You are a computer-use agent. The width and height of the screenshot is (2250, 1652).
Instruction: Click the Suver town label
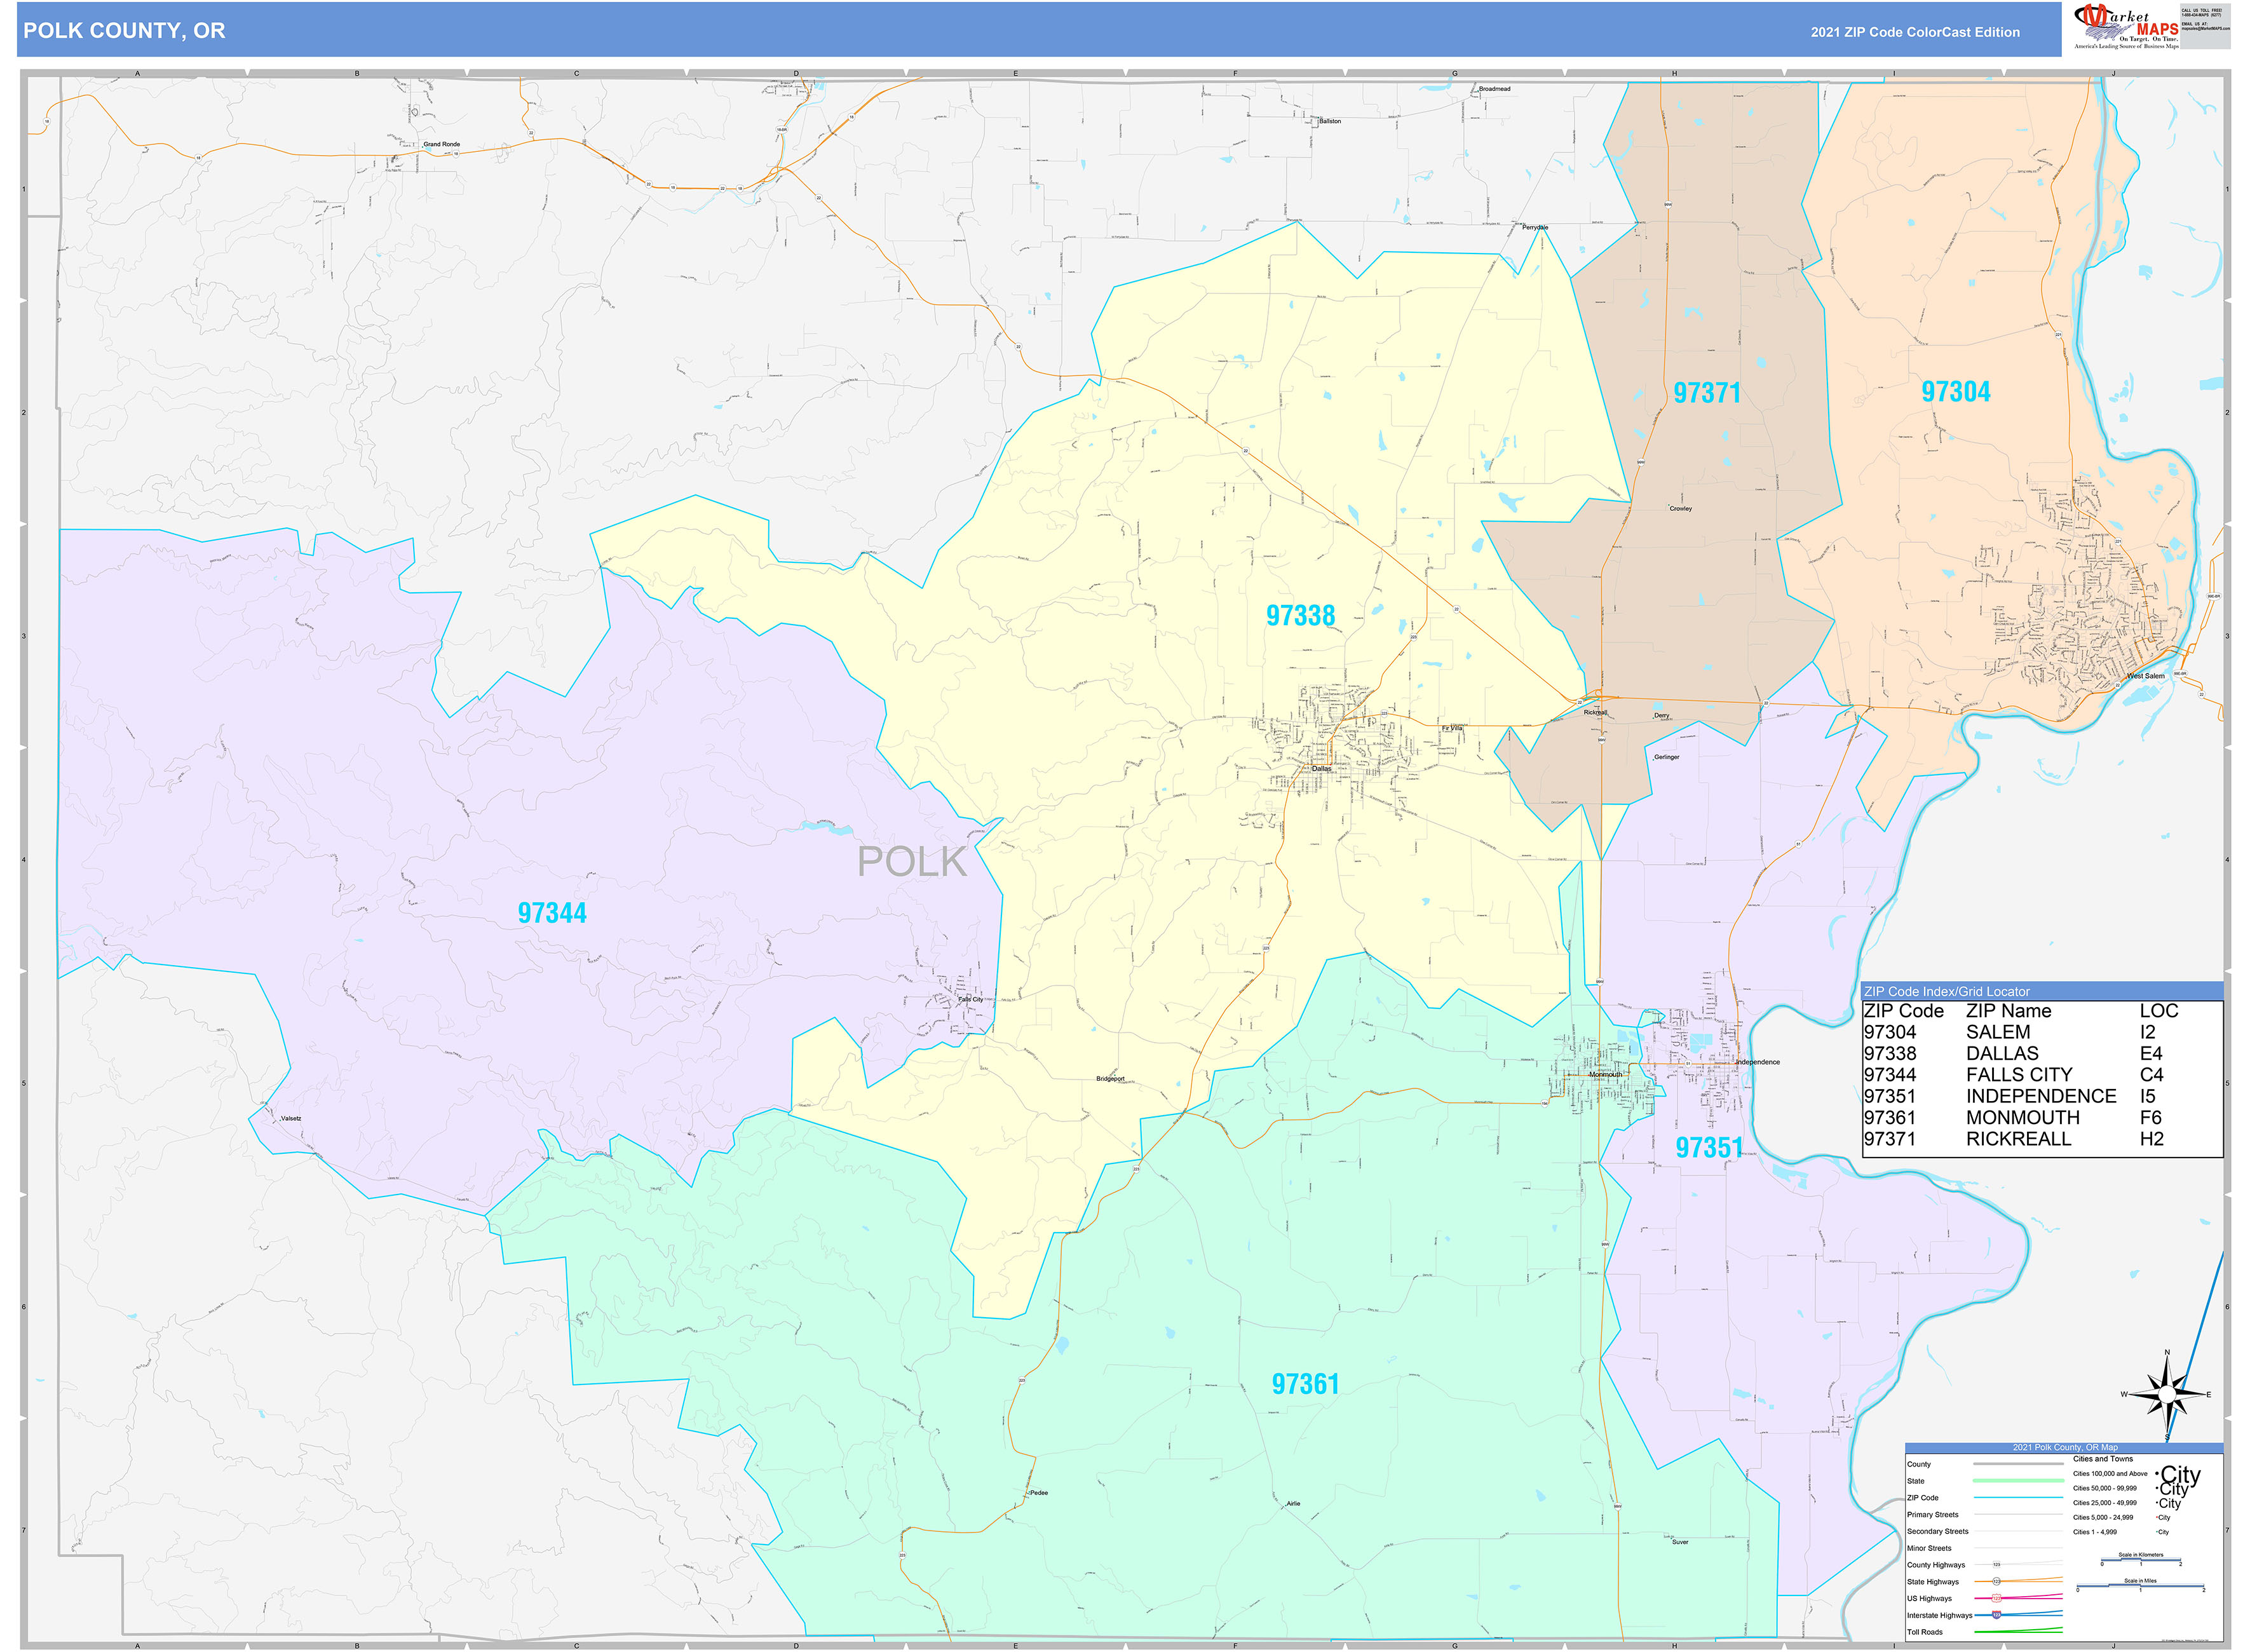pos(1680,1542)
